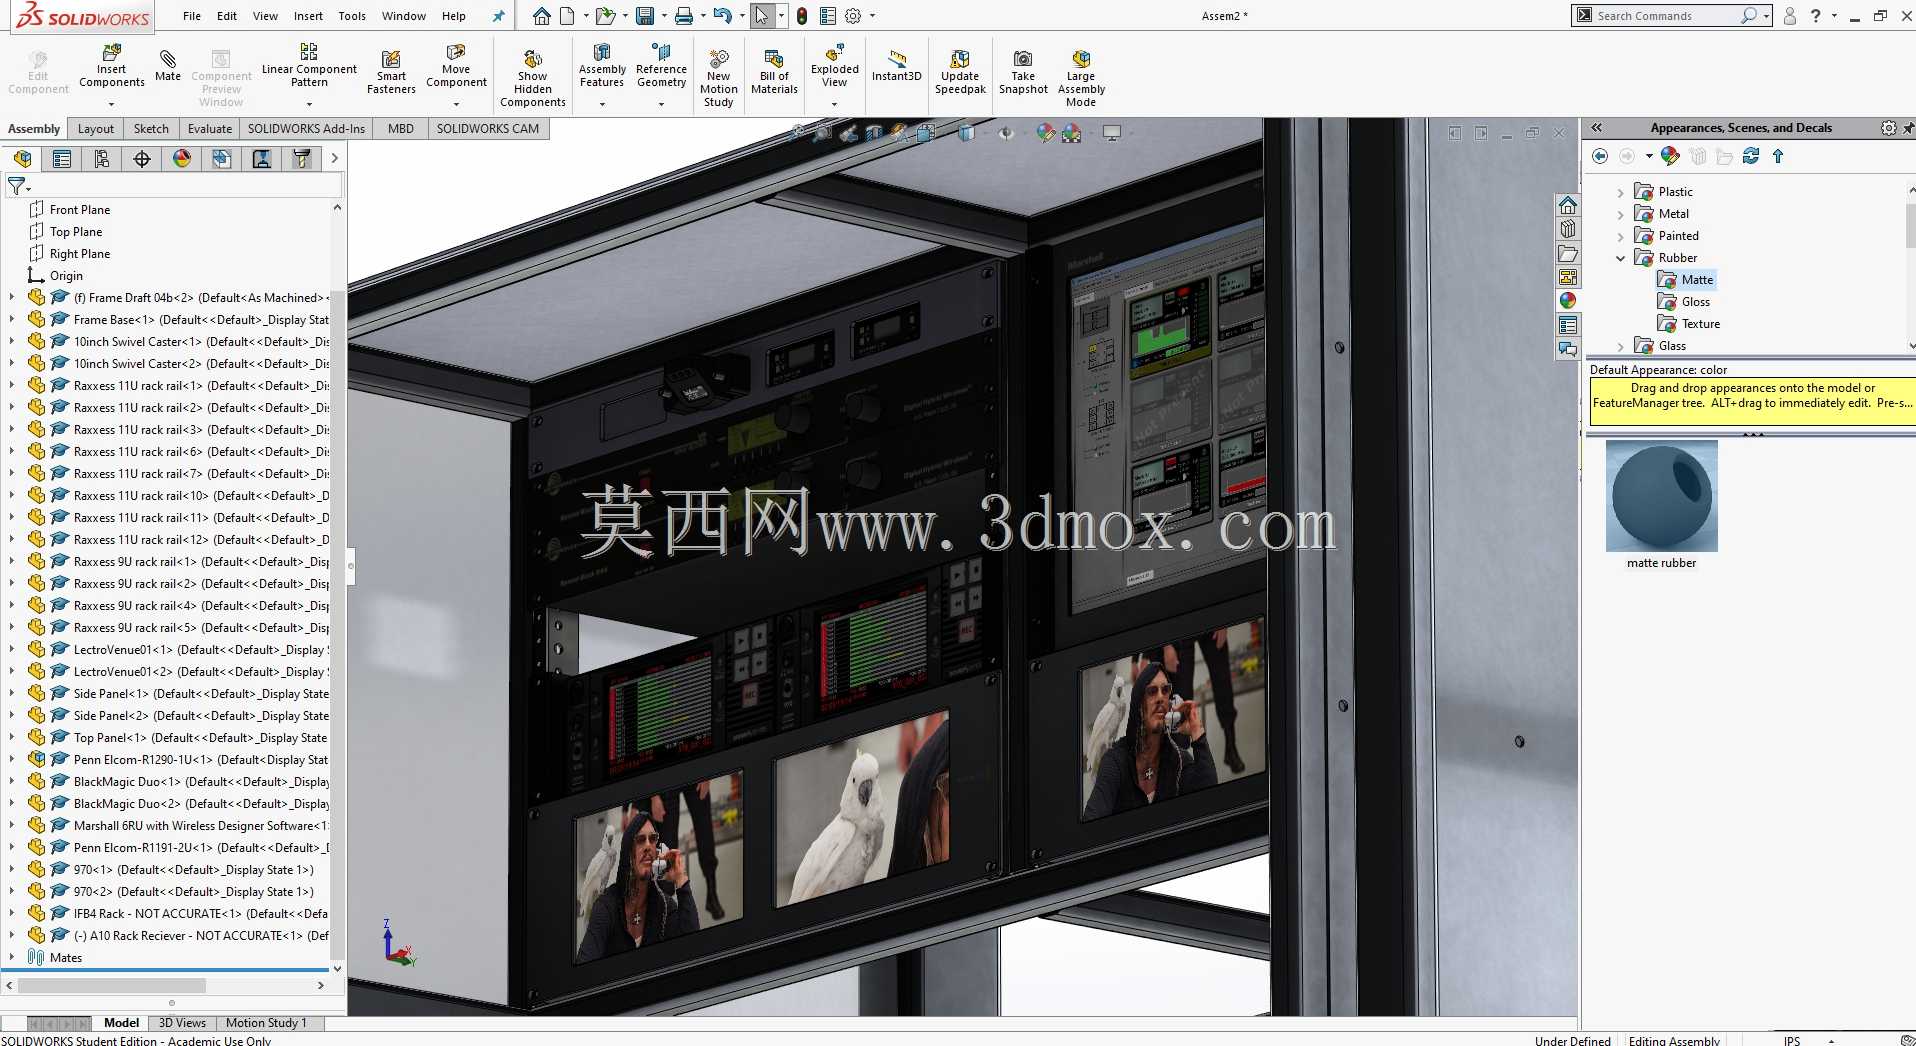
Task: Switch to SOLIDWORKS CAM tab
Action: [488, 129]
